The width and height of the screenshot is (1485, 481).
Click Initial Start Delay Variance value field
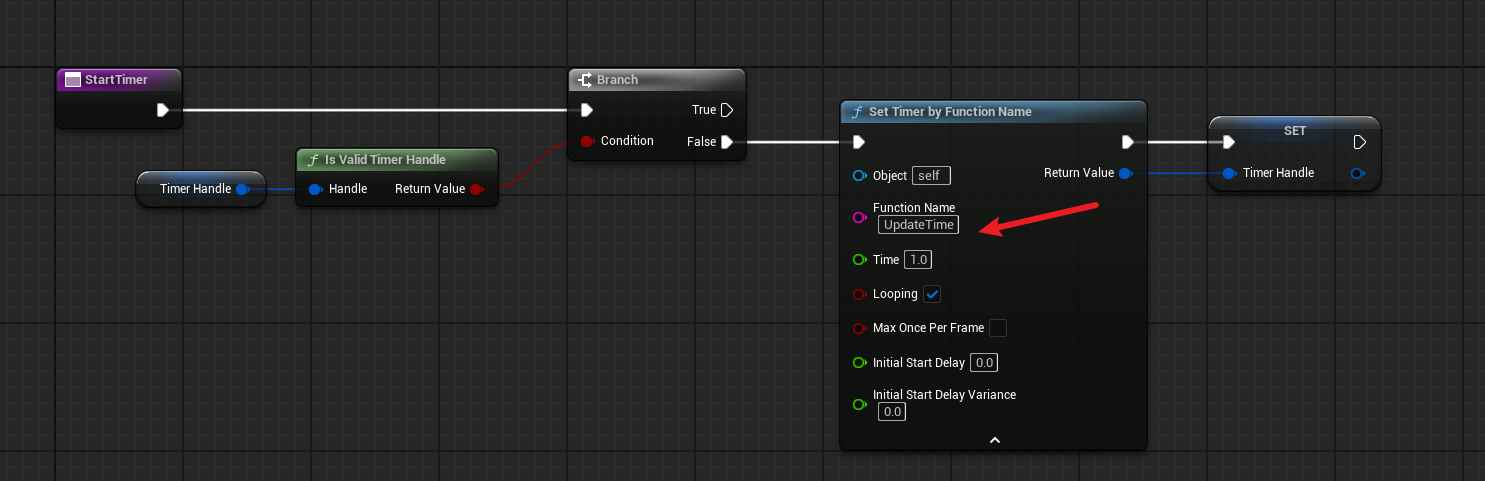[x=892, y=412]
